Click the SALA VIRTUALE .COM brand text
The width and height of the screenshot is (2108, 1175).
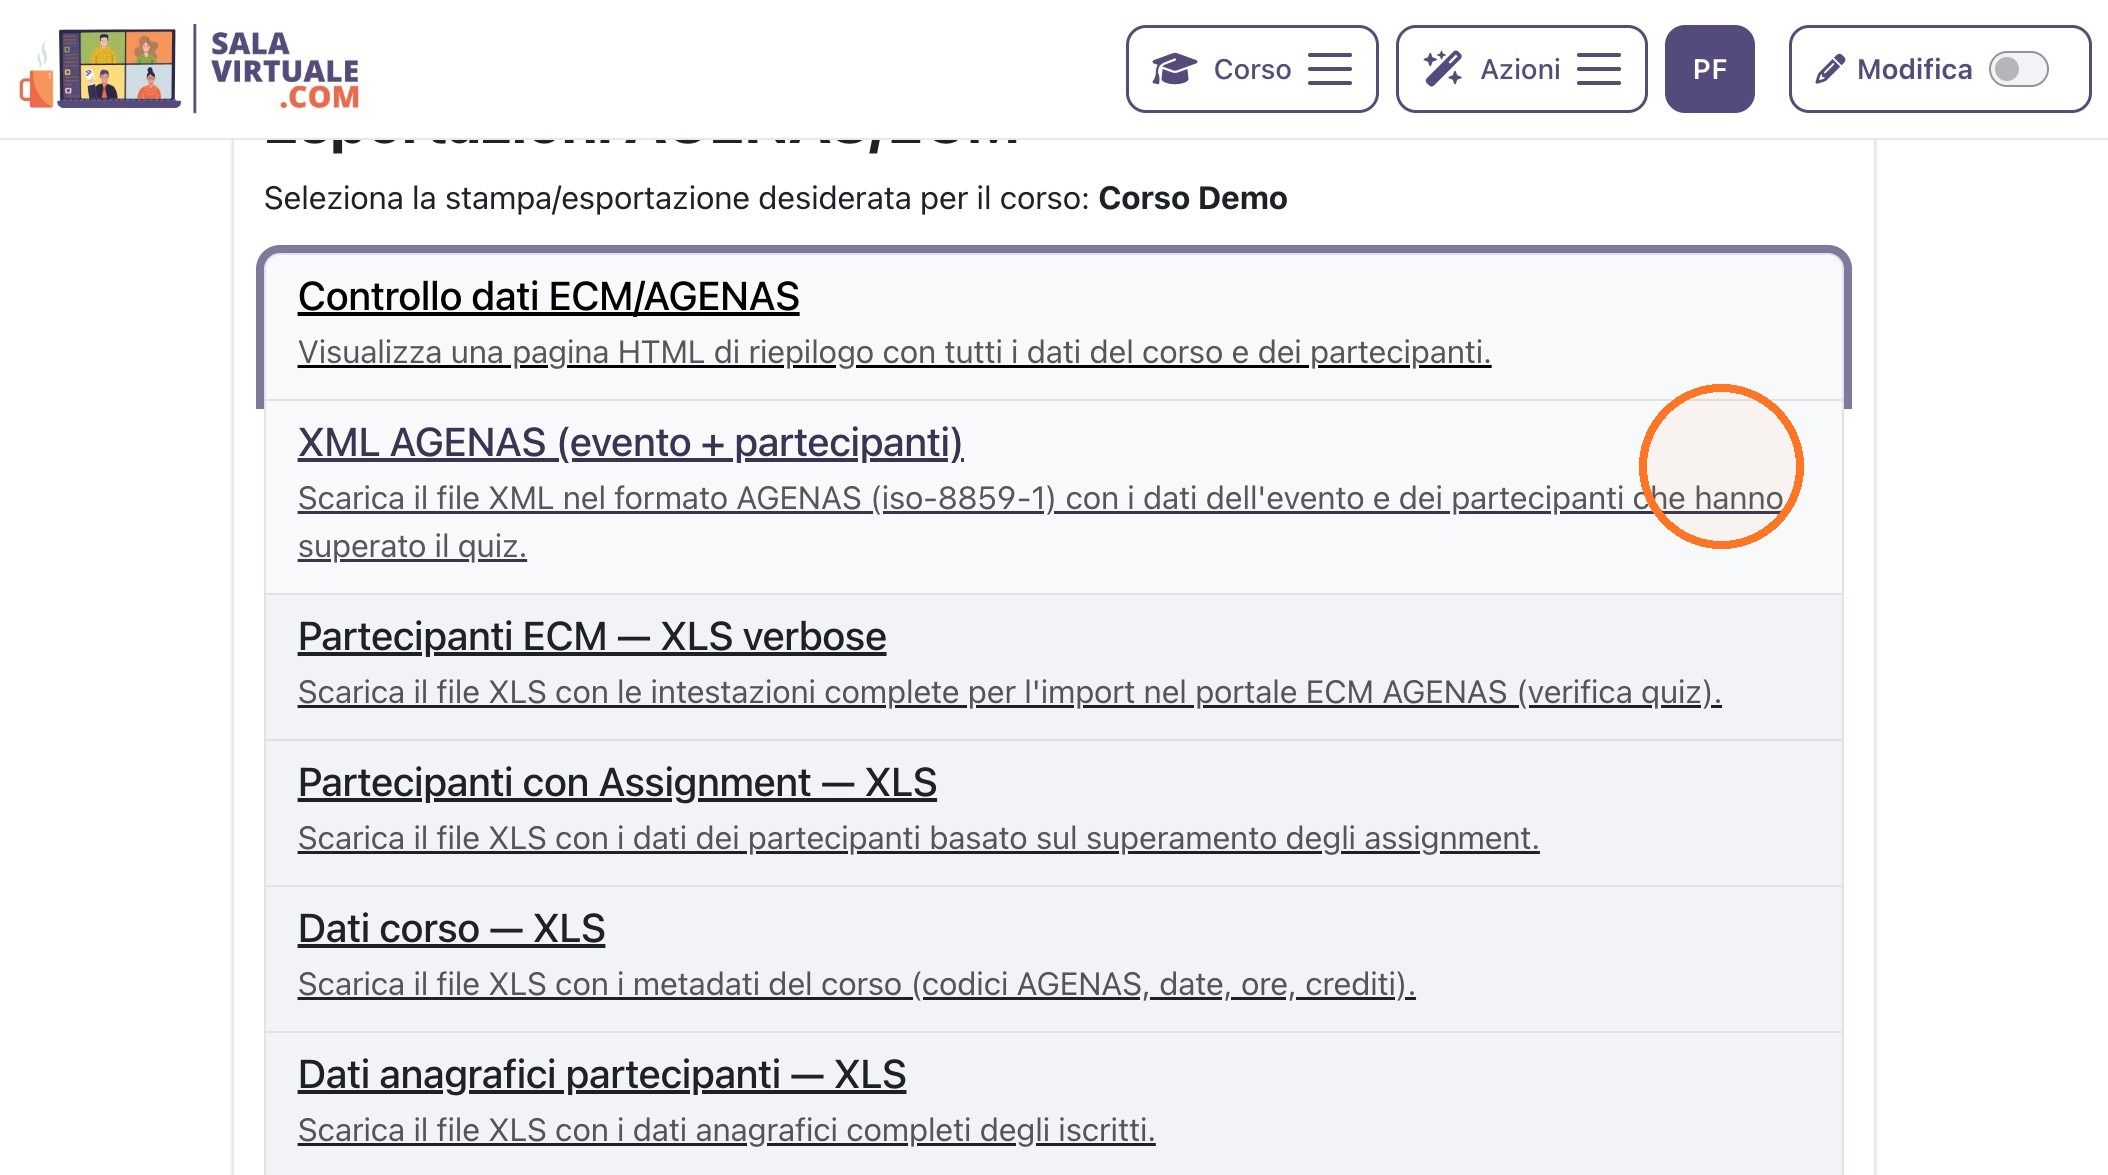(285, 70)
